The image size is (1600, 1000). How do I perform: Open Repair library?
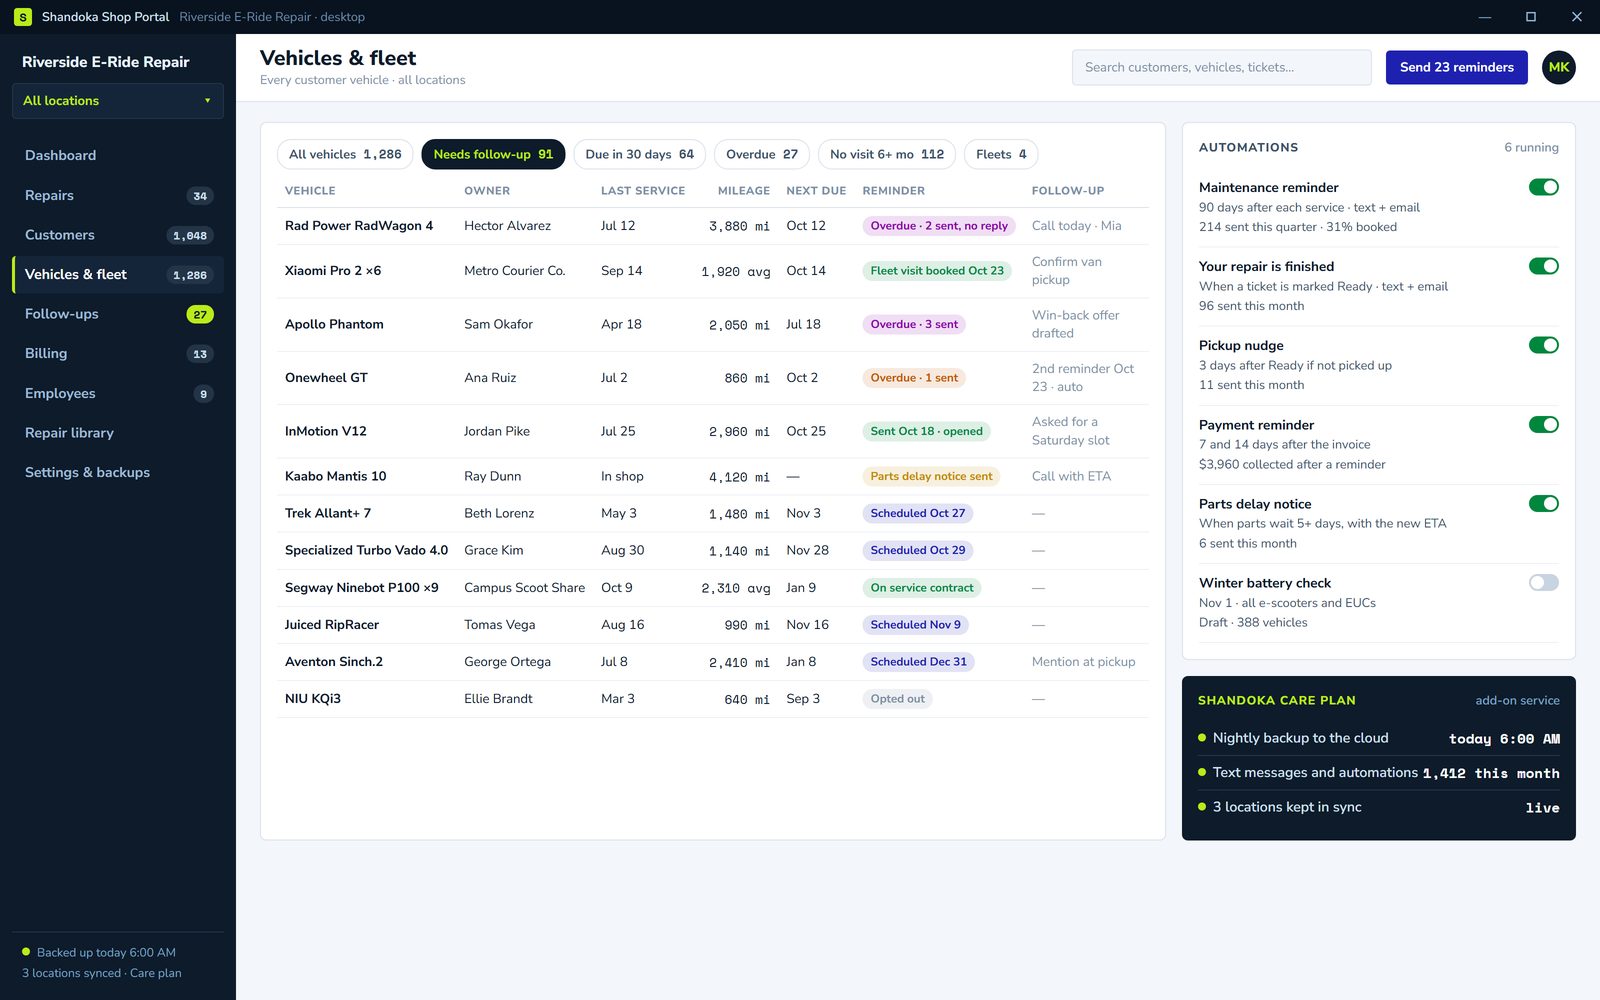tap(117, 433)
